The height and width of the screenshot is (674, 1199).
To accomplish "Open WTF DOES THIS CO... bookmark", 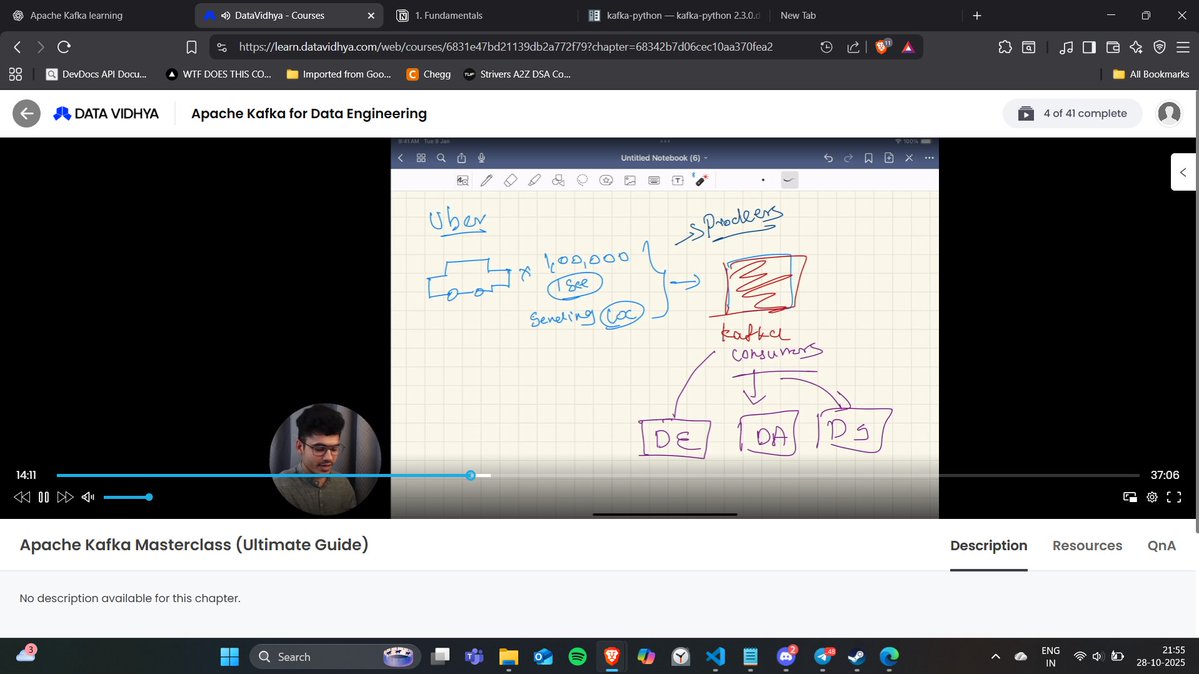I will [219, 74].
